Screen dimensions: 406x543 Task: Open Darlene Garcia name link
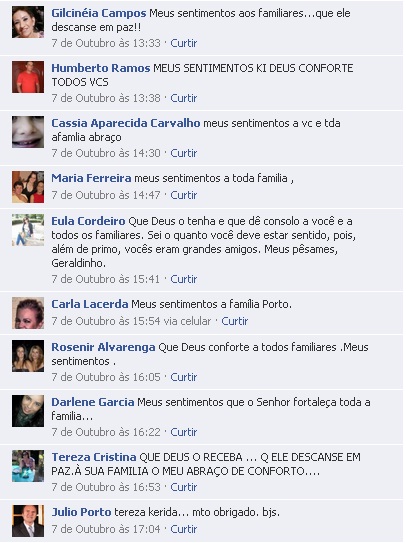click(x=93, y=402)
